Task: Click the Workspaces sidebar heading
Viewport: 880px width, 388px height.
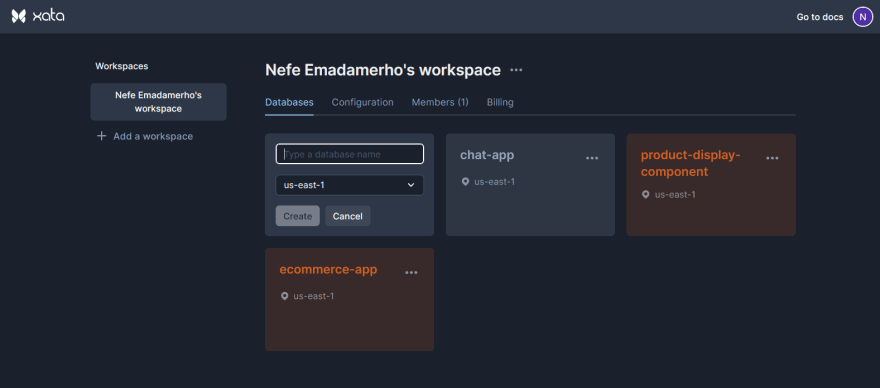Action: pos(122,66)
